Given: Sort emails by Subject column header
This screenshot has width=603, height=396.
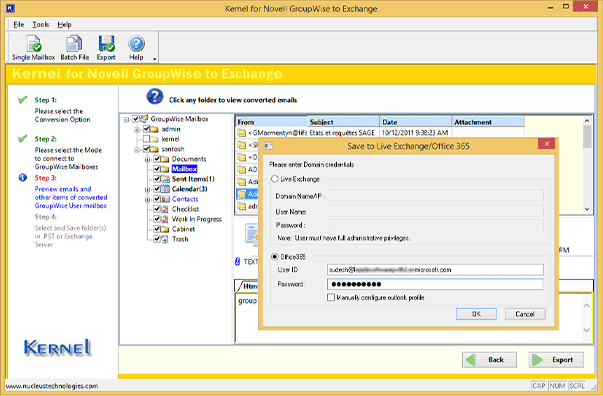Looking at the screenshot, I should click(344, 122).
